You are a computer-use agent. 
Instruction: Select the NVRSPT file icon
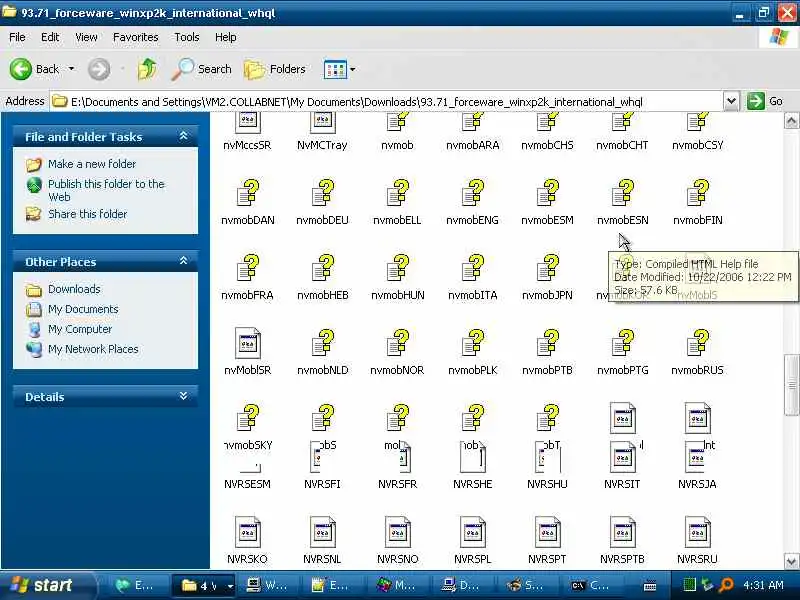[x=547, y=532]
